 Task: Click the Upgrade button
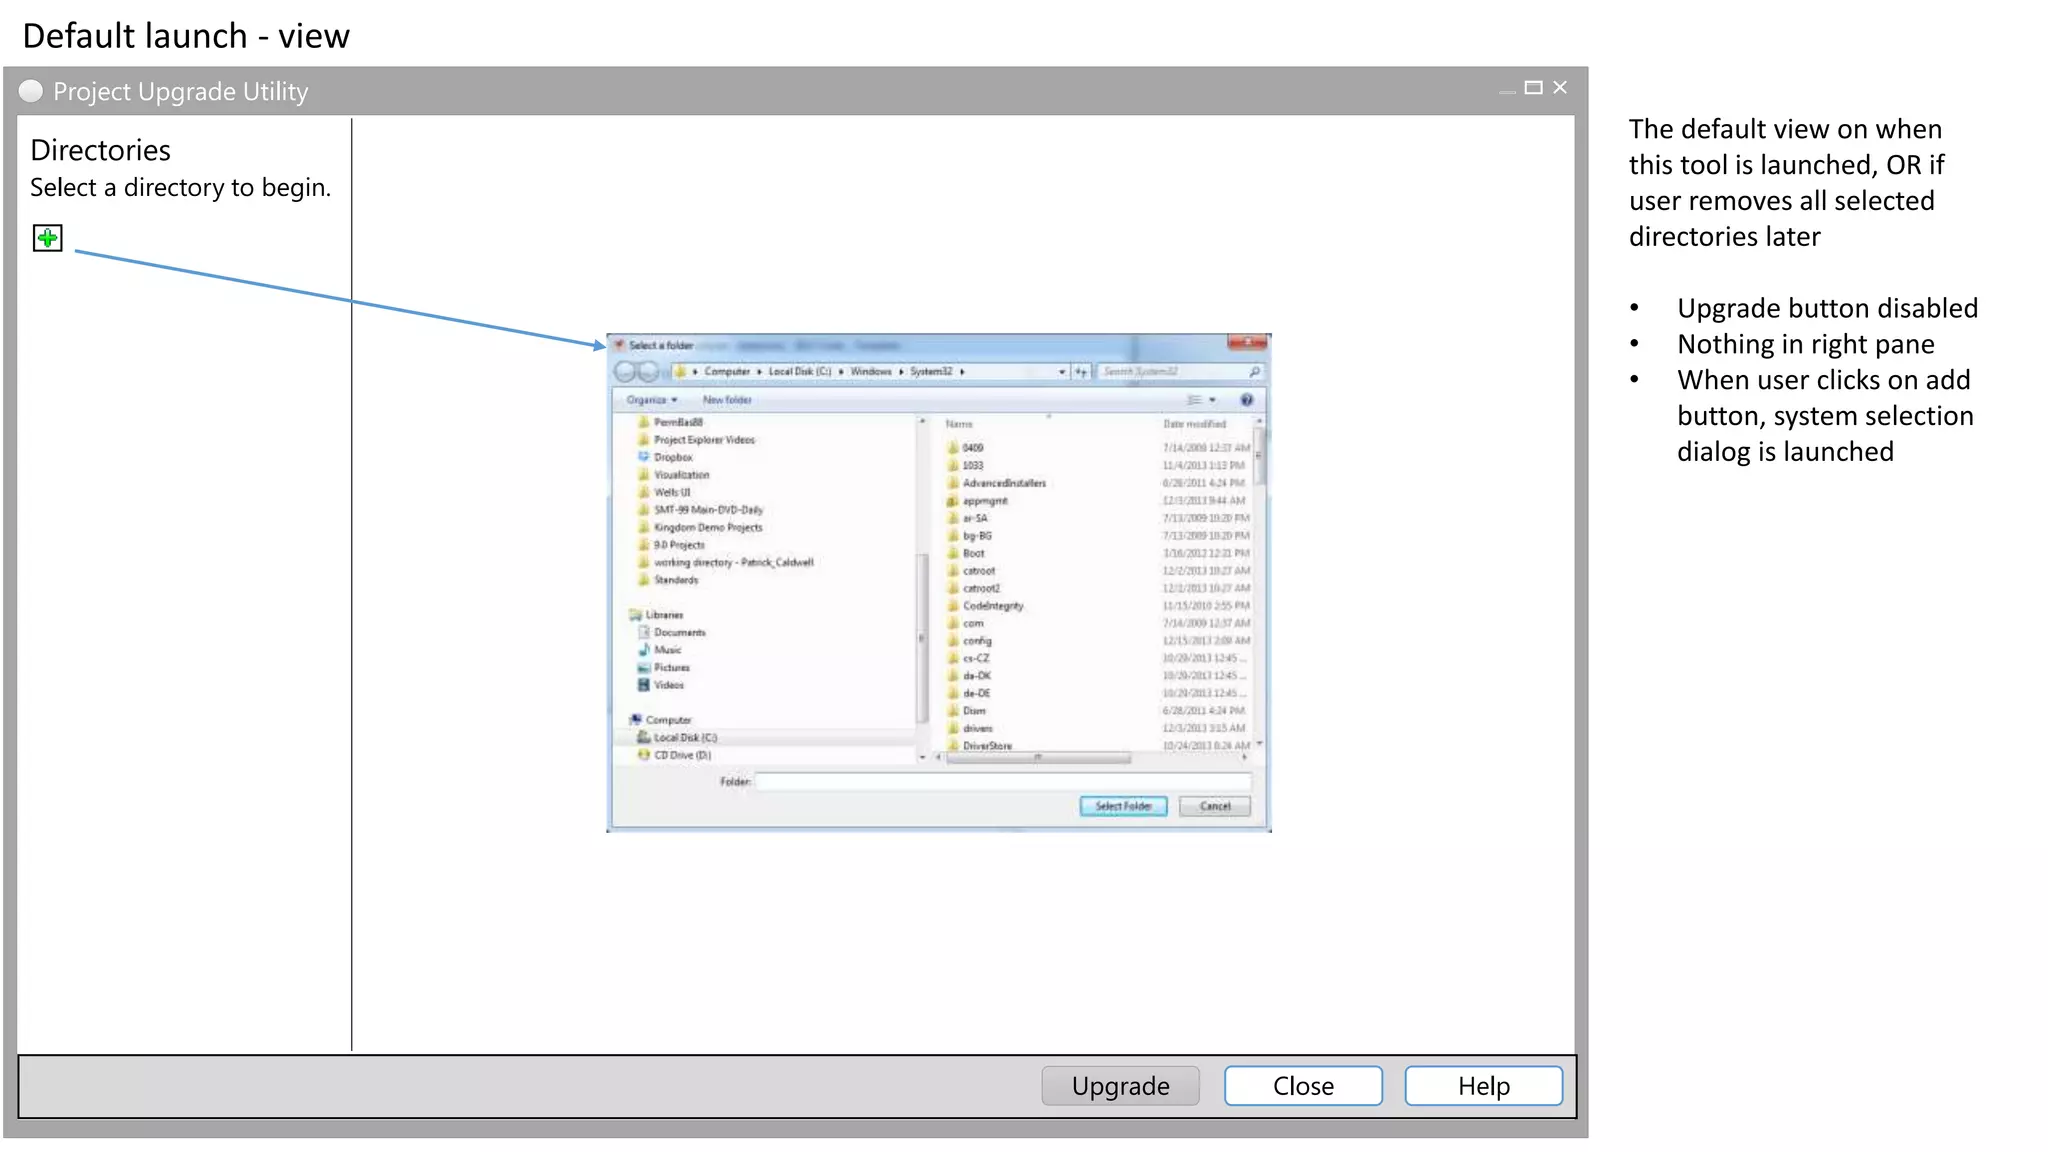[x=1120, y=1086]
